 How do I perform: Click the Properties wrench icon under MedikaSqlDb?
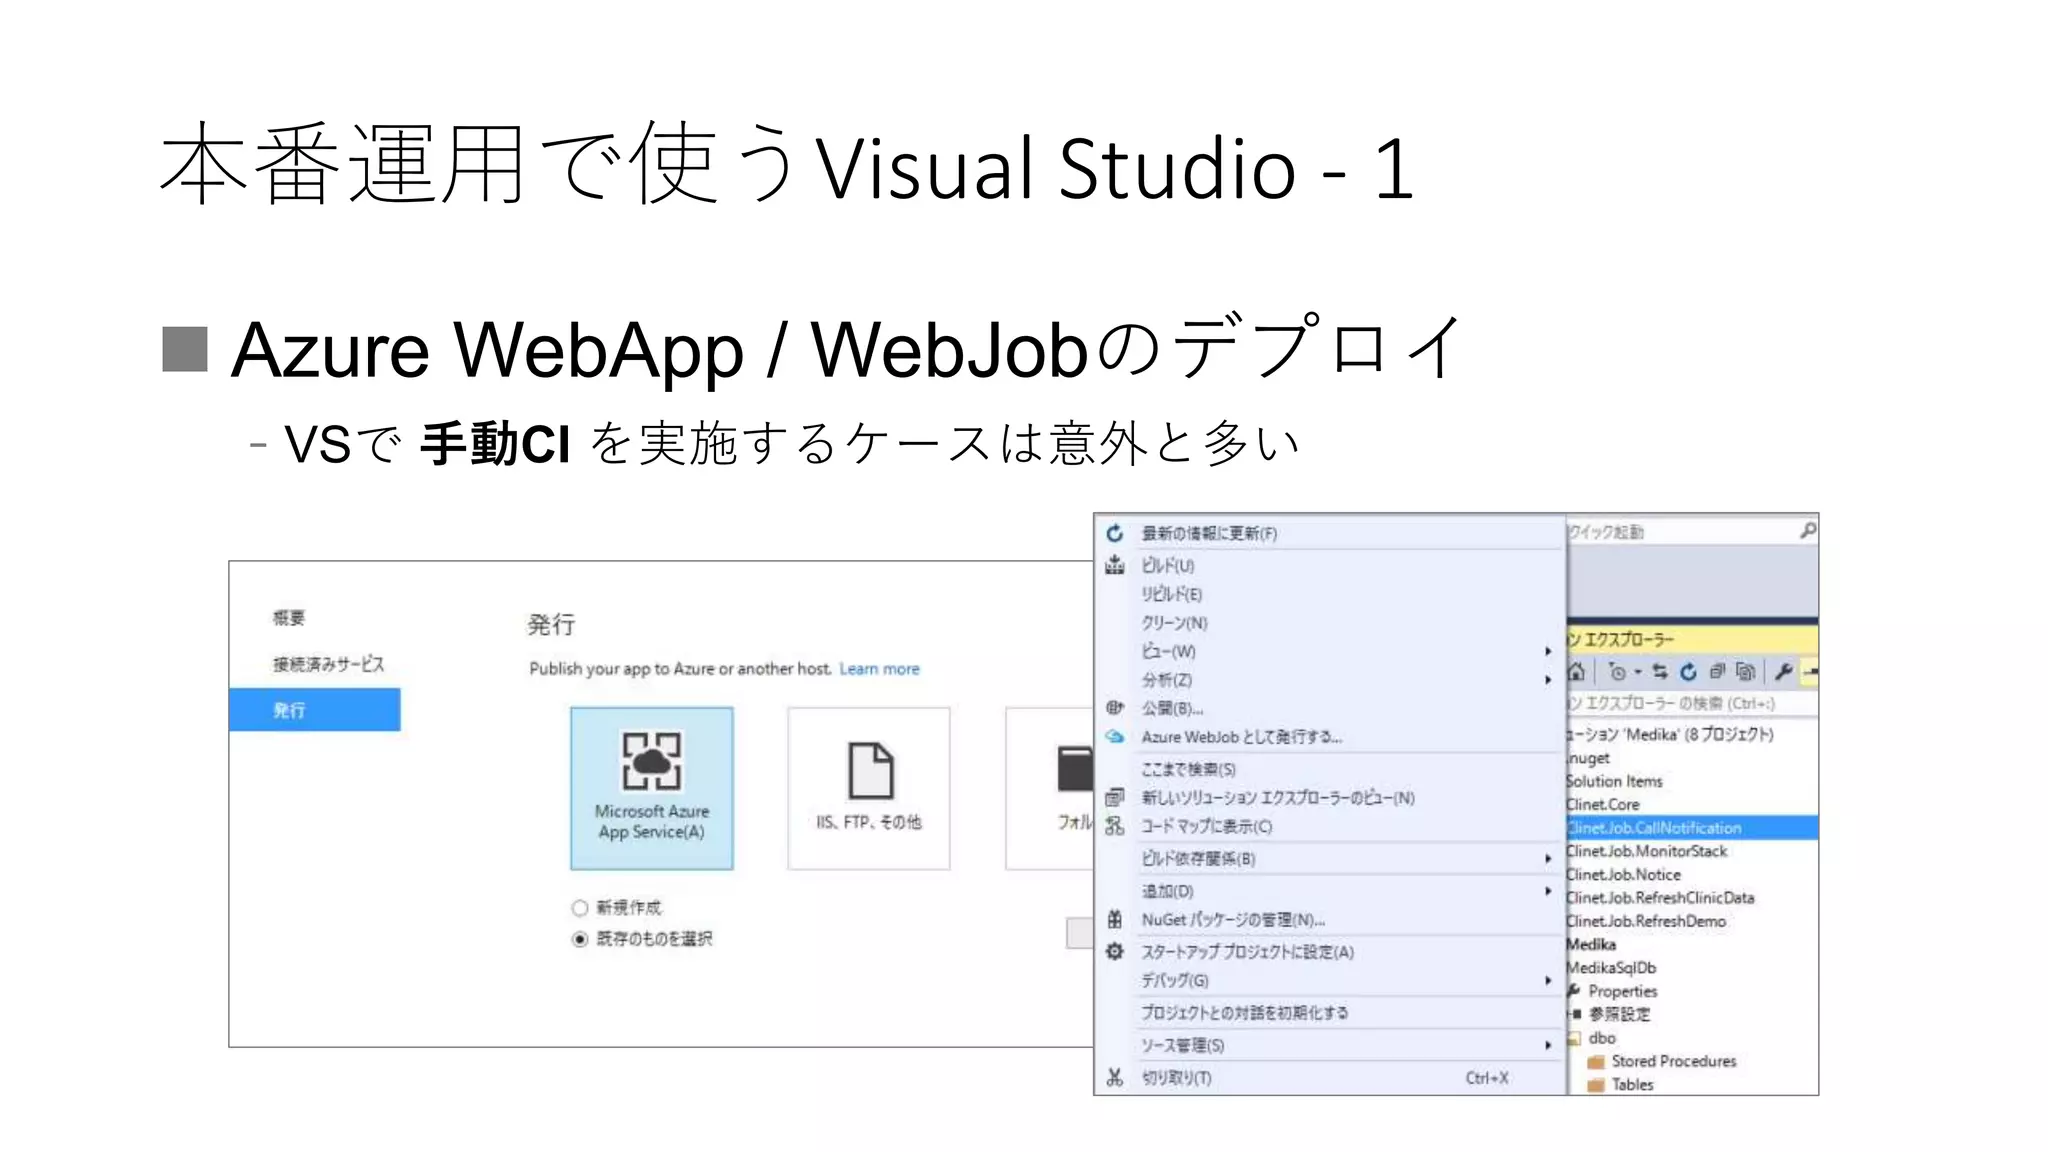click(1575, 991)
